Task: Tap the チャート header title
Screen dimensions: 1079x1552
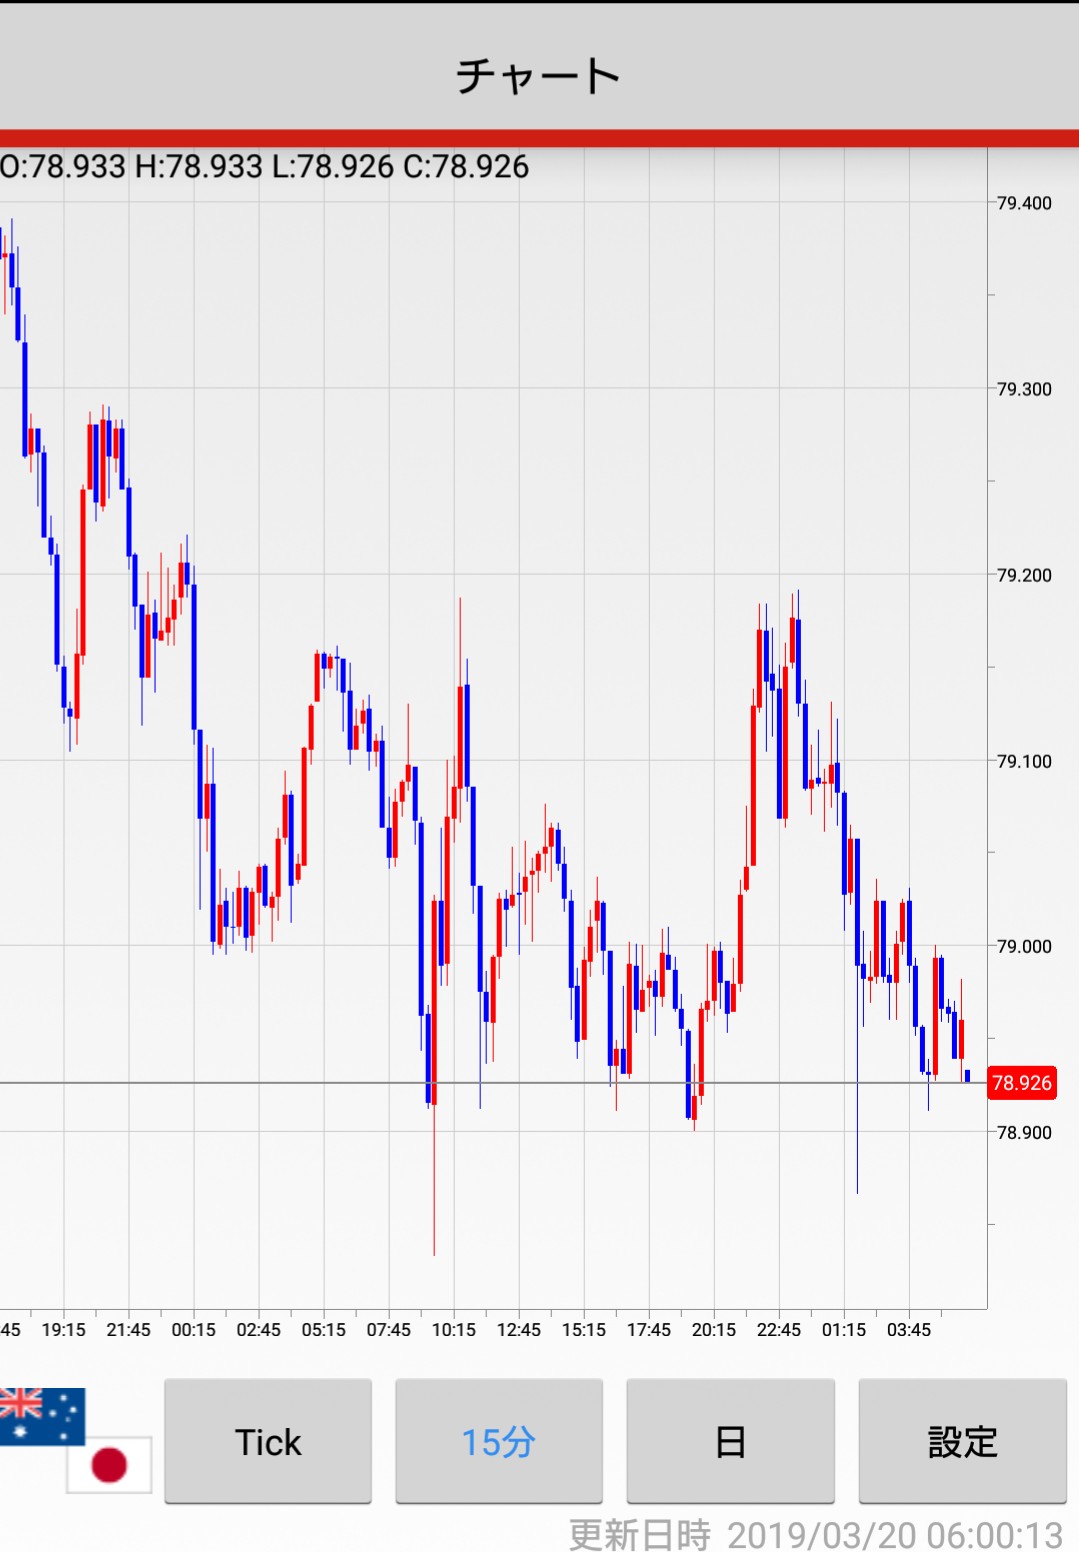Action: [x=539, y=76]
